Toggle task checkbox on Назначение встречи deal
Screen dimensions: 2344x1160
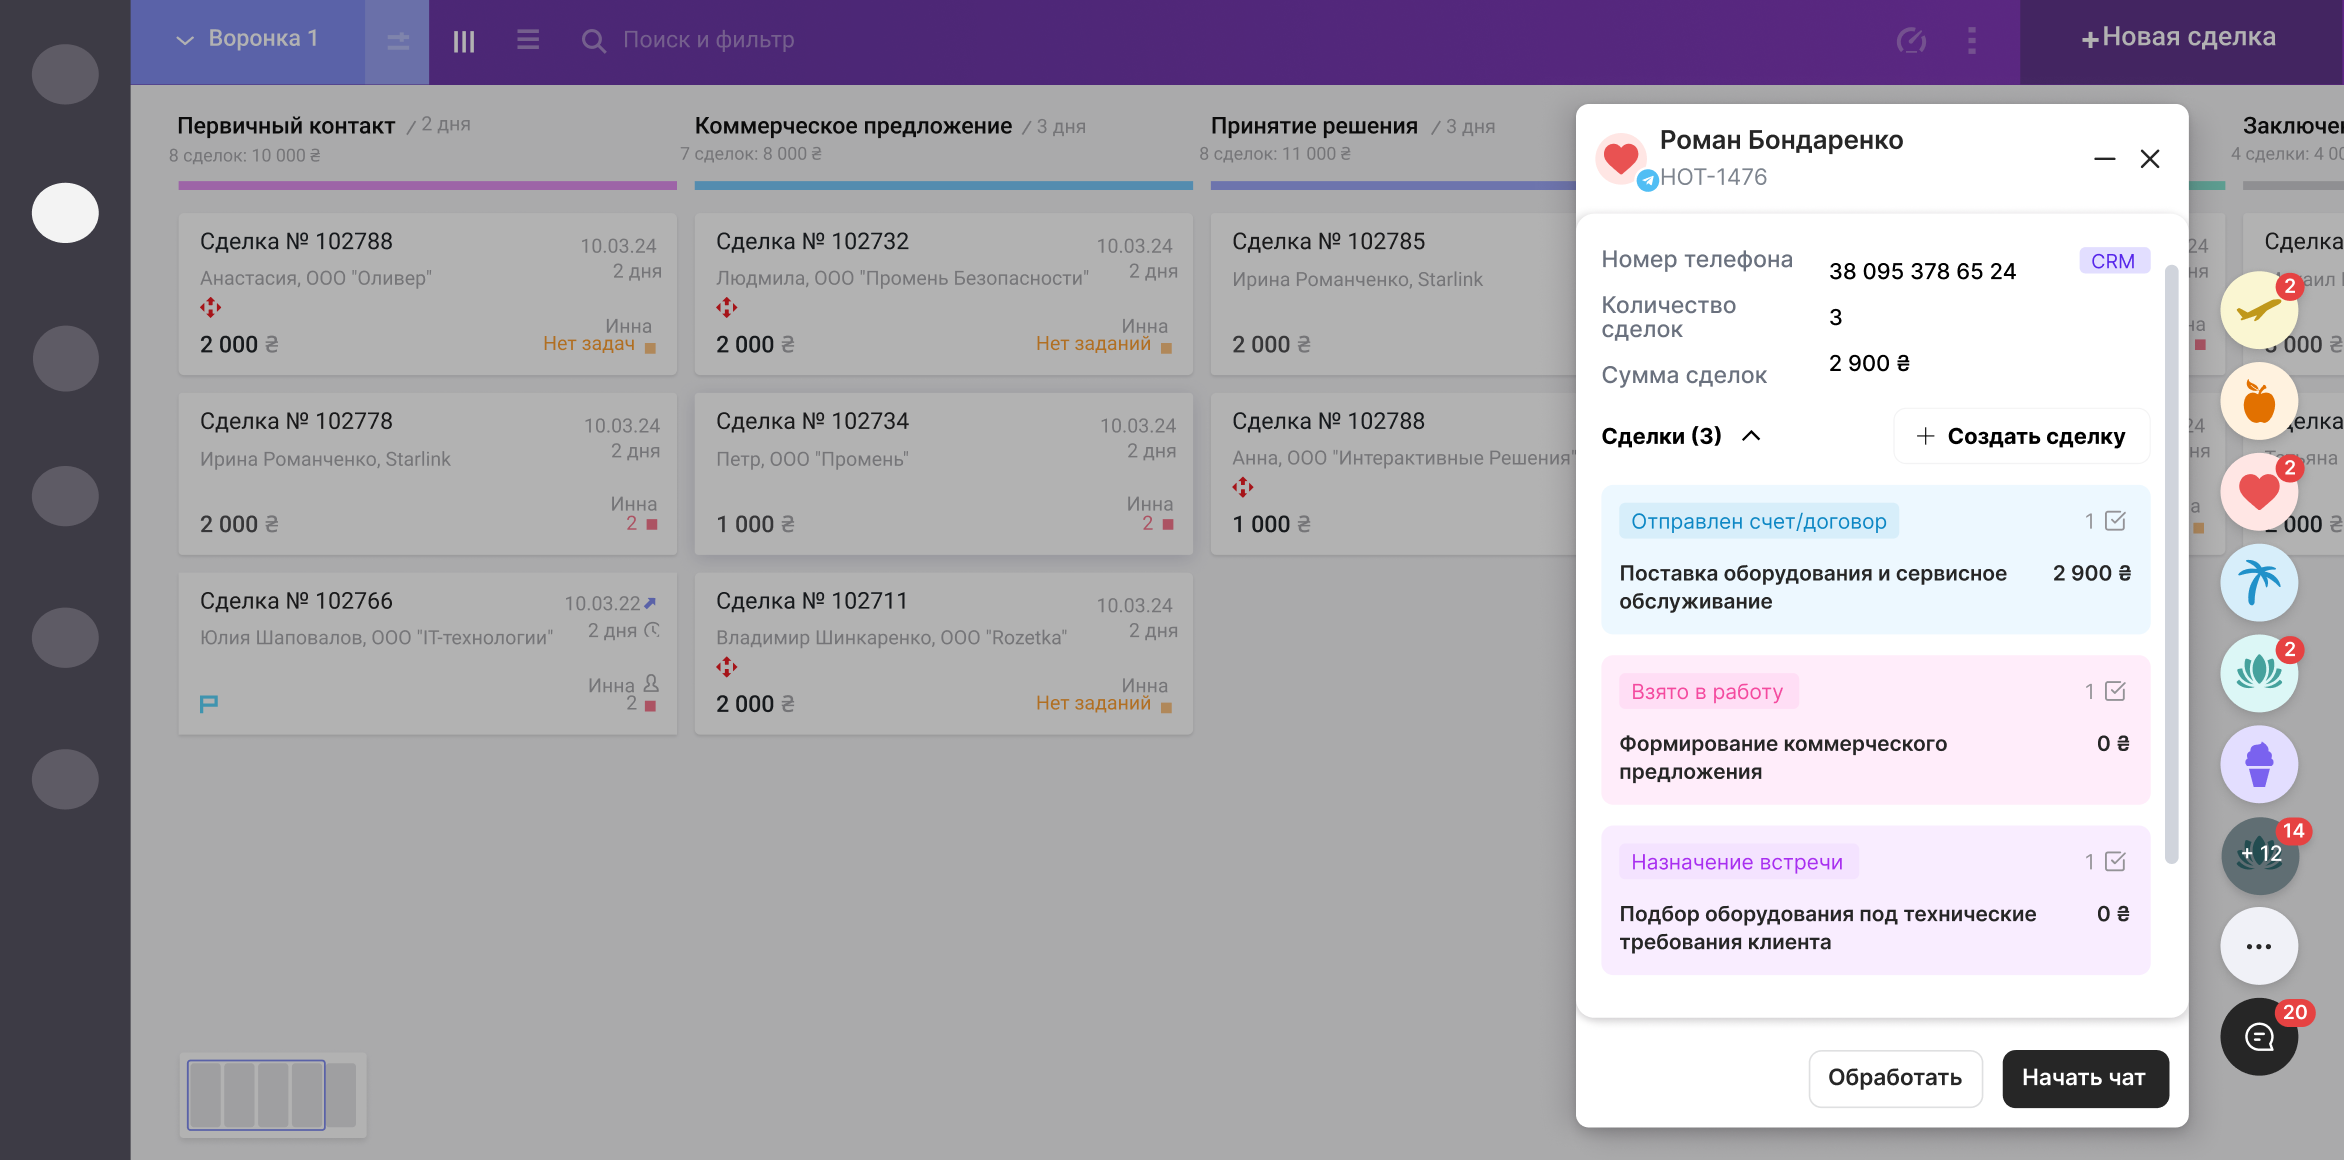(x=2115, y=861)
